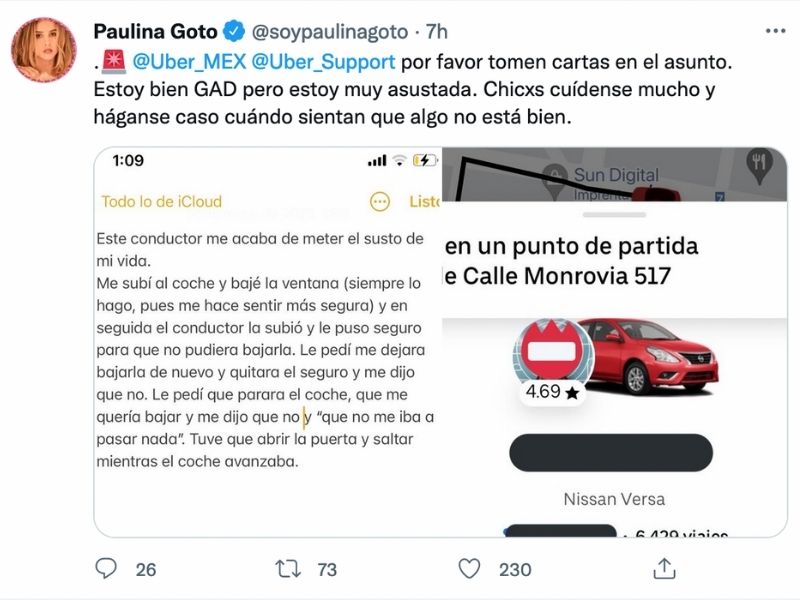
Task: Open the iCloud note screenshot image
Action: [x=268, y=342]
